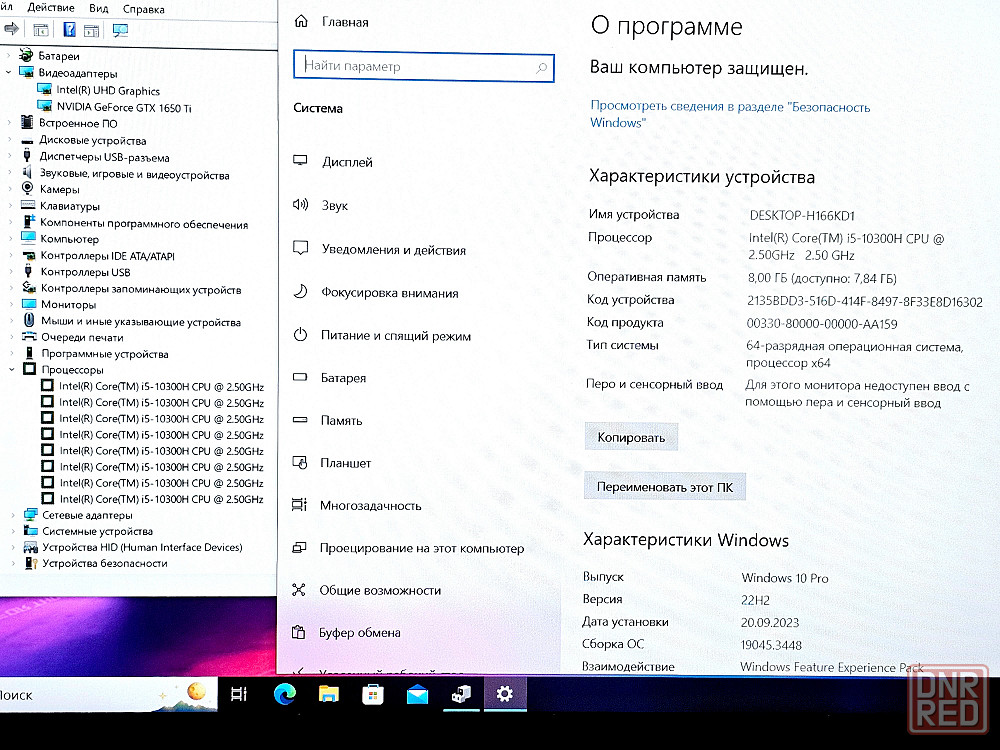Click the device name DESKTOP-H166KD1 text
Viewport: 1000px width, 750px height.
pos(802,216)
